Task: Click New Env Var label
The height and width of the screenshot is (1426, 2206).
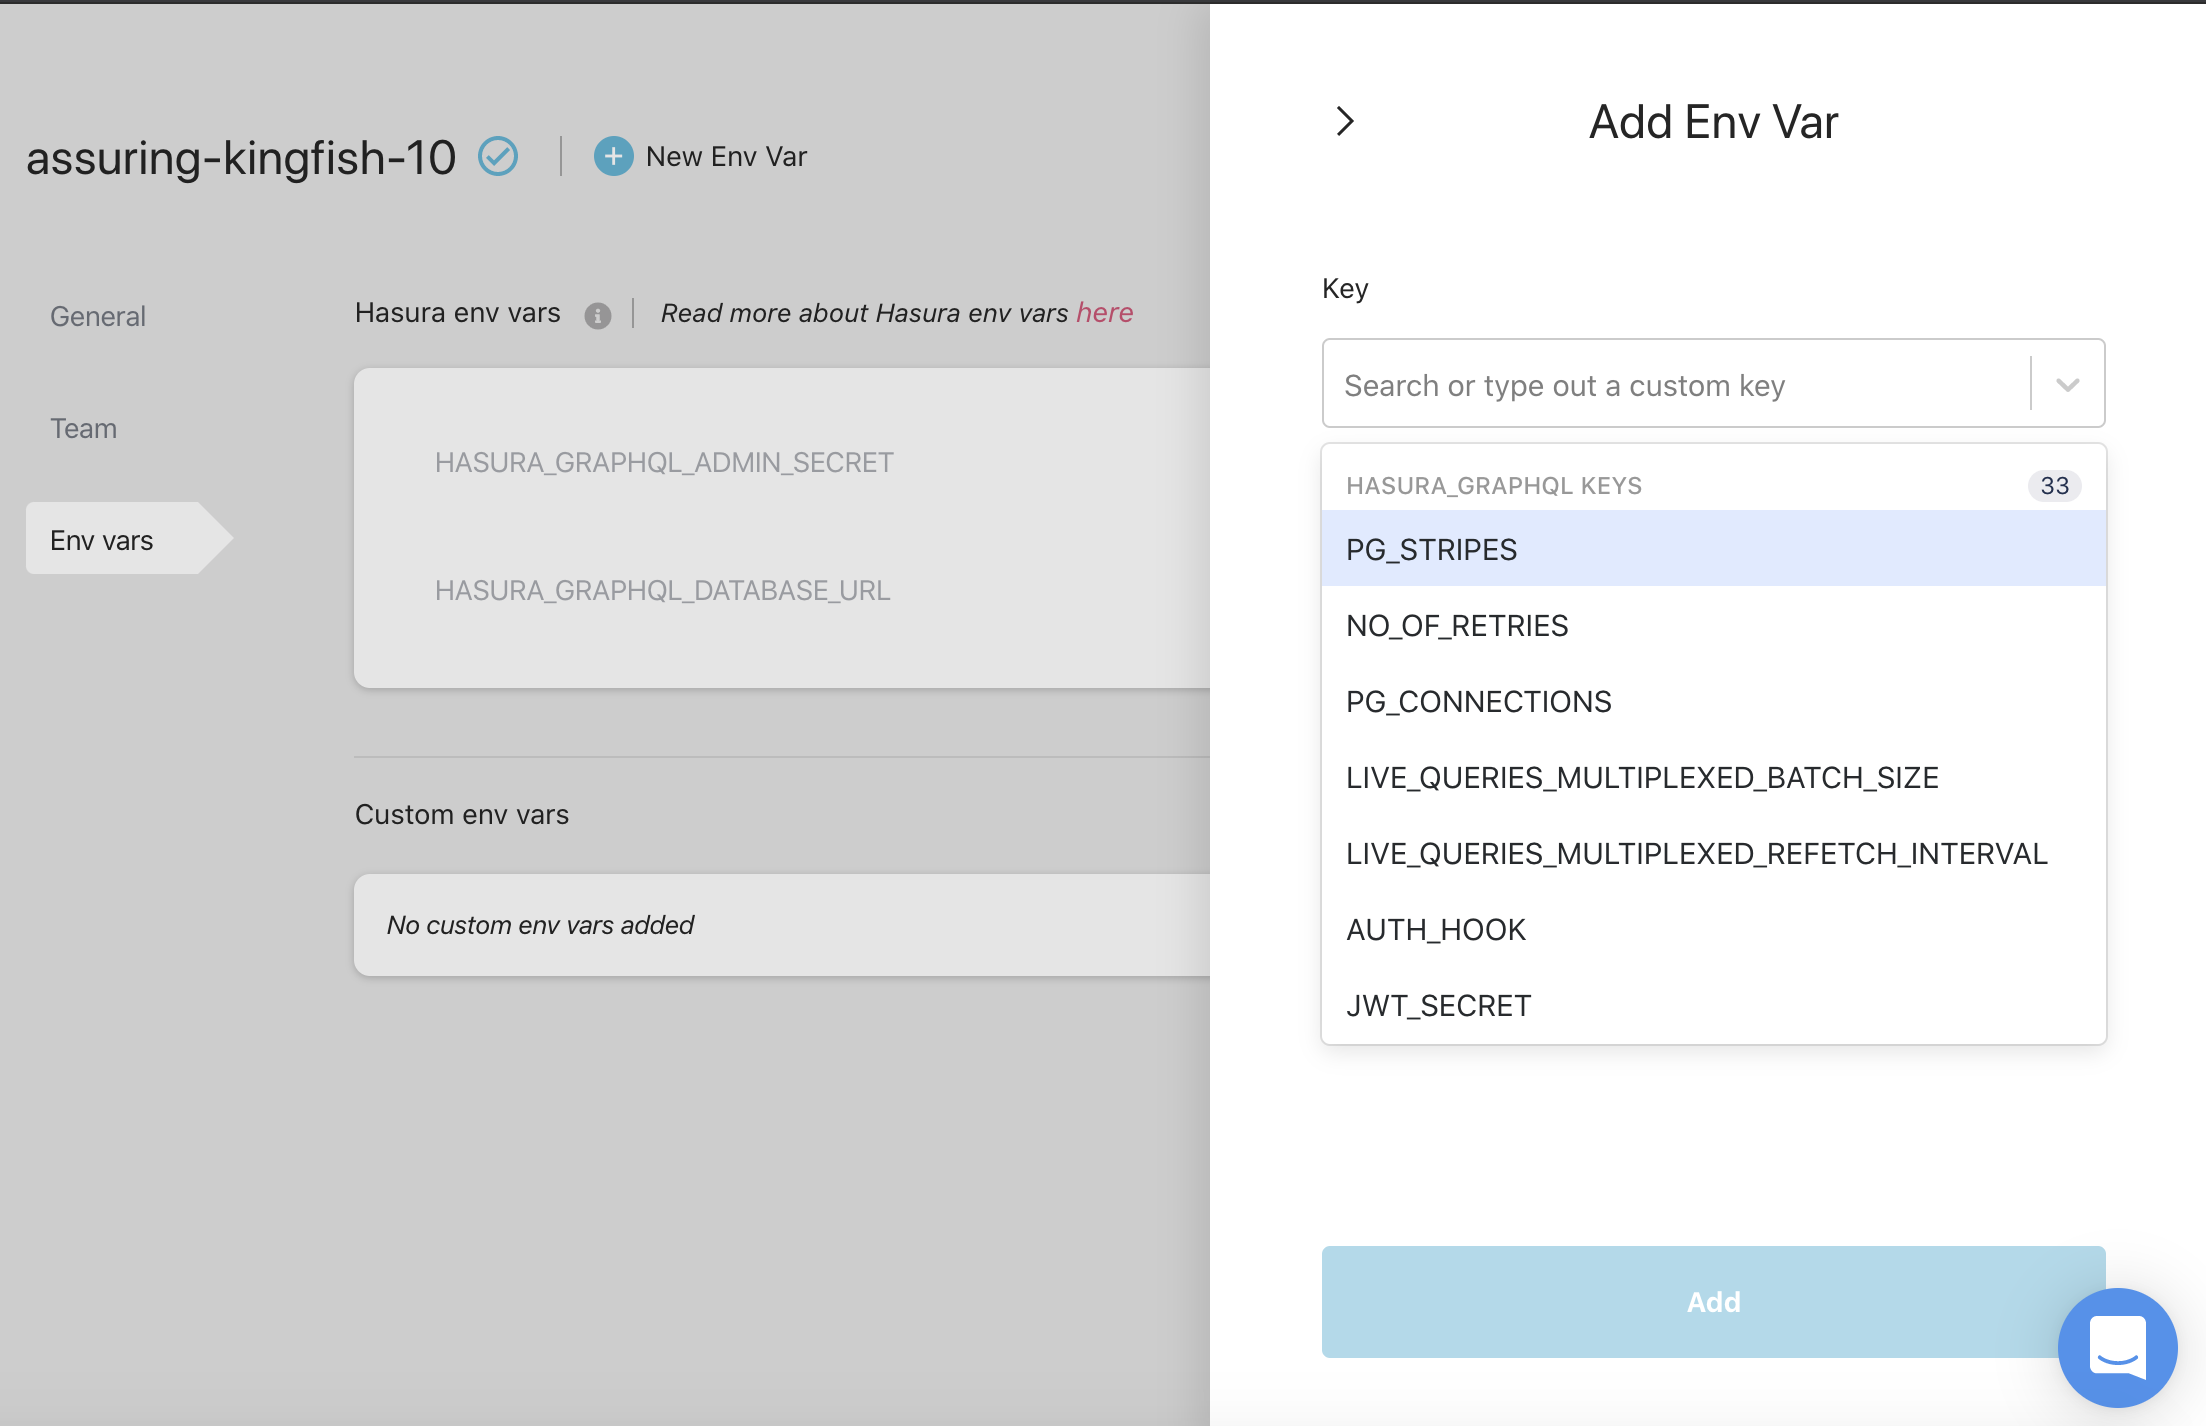Action: (x=726, y=156)
